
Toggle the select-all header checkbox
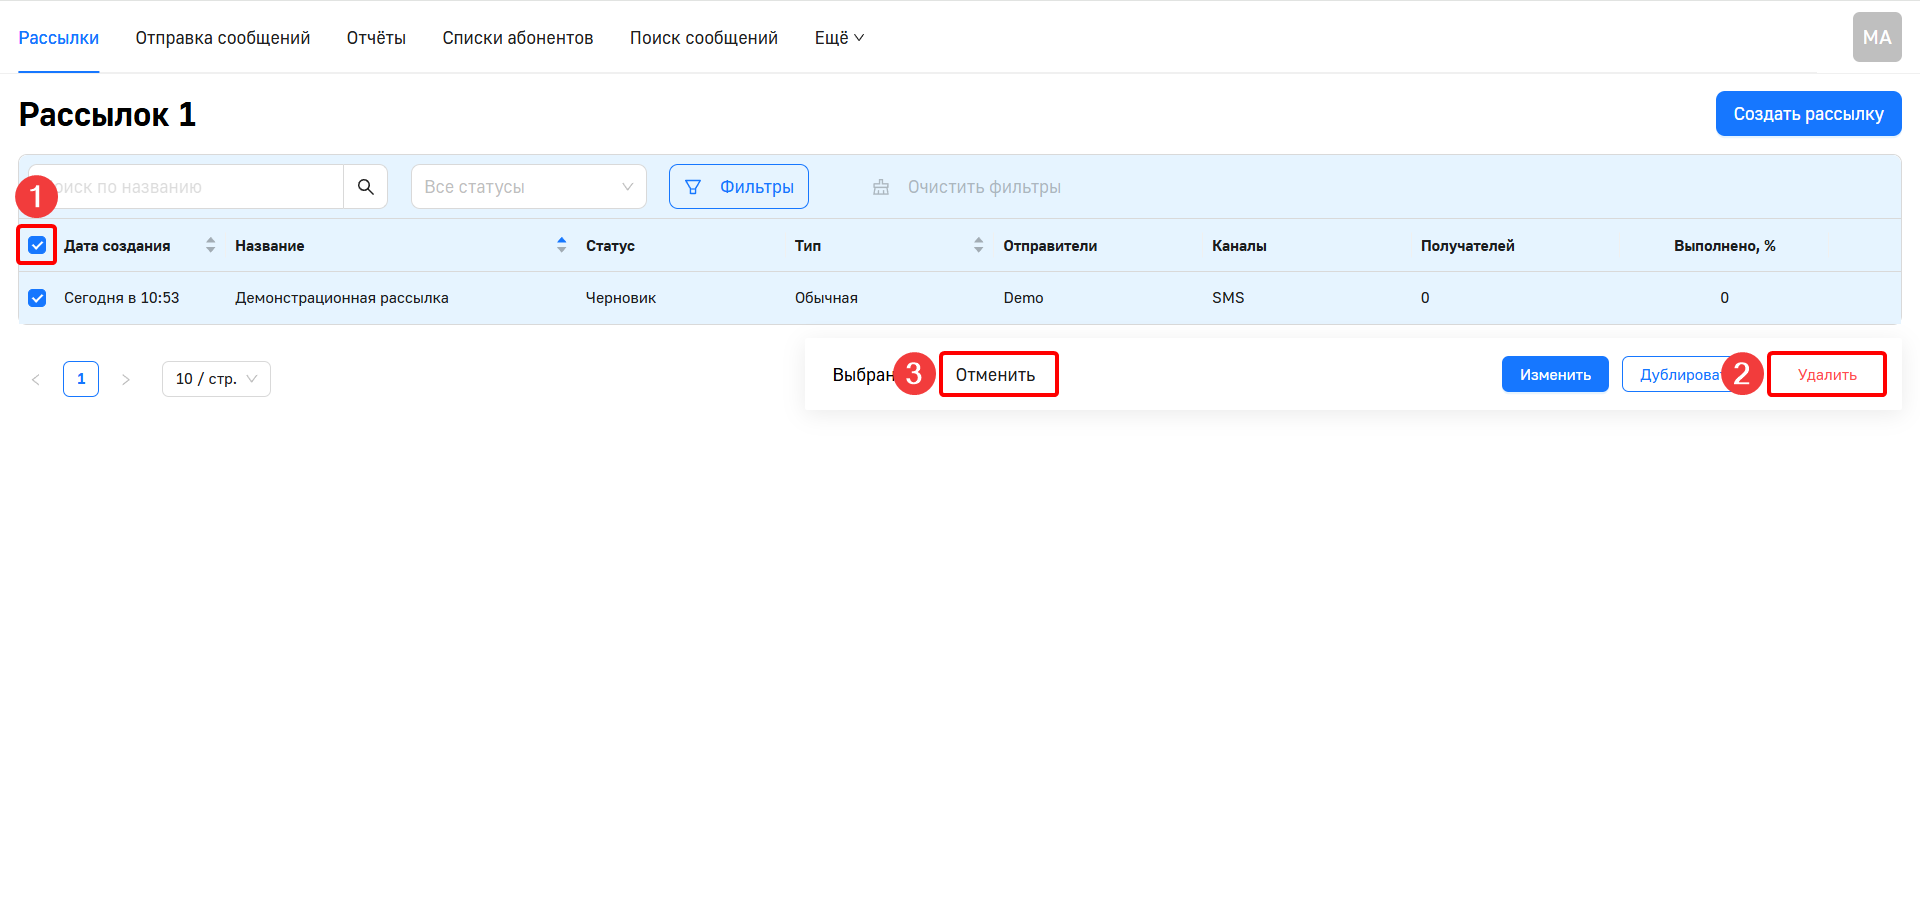coord(38,246)
